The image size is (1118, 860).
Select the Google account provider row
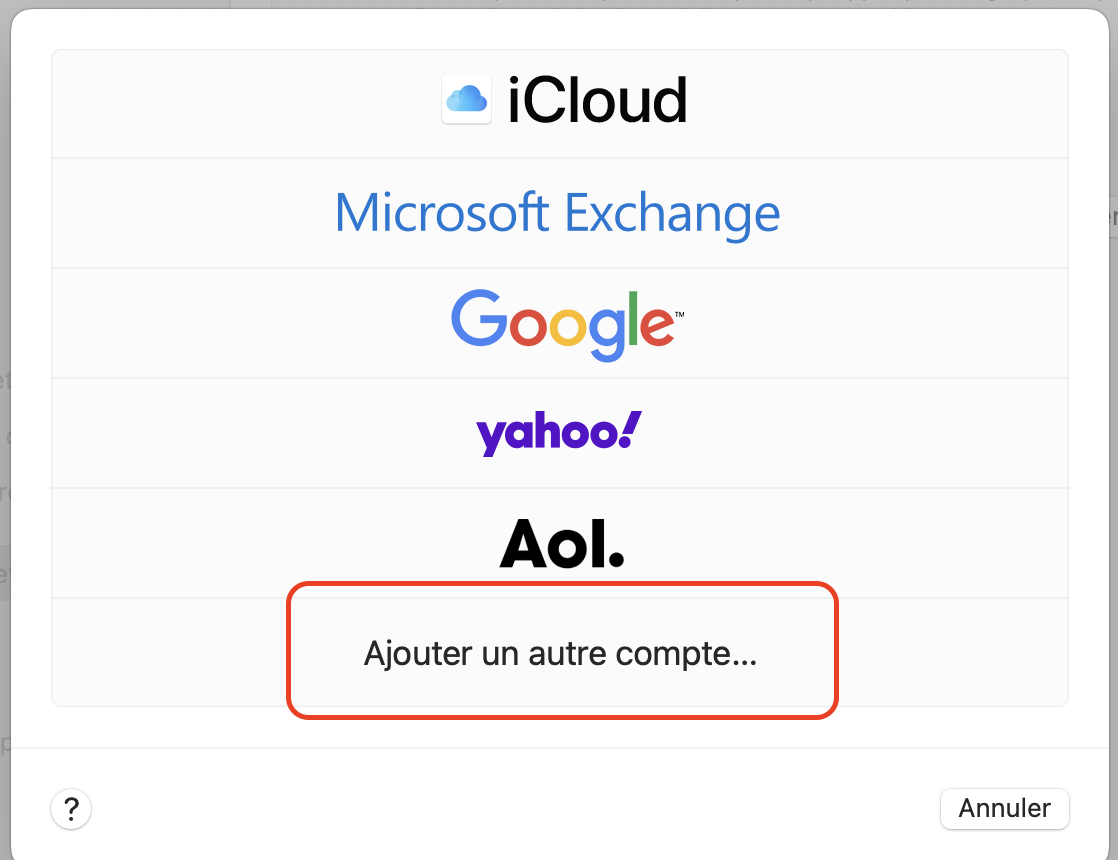click(x=560, y=324)
